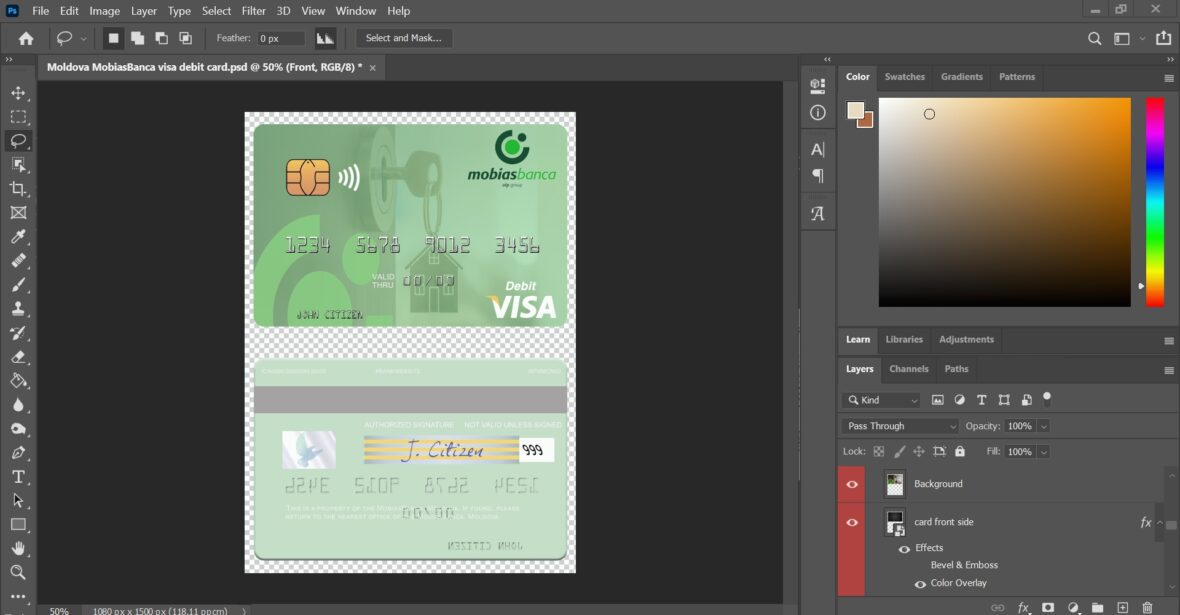Open the Character panel icon

[x=817, y=149]
